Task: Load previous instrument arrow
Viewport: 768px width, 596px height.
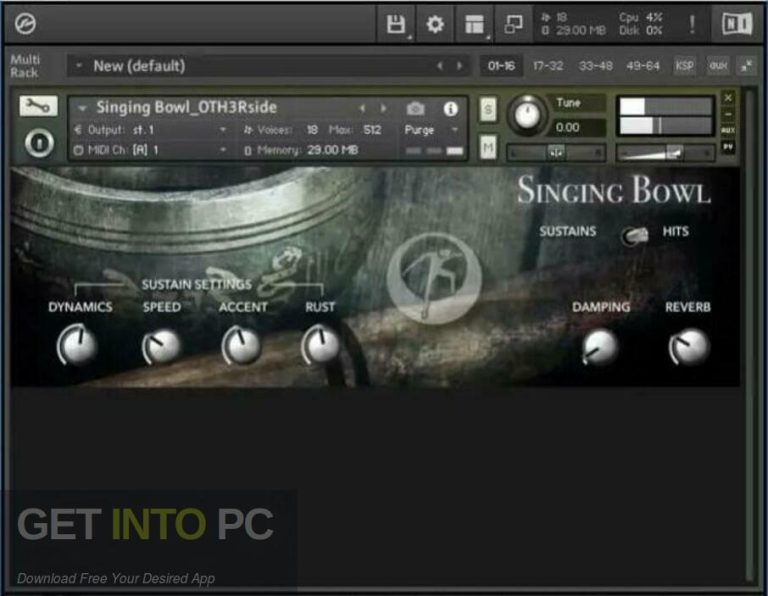Action: point(362,108)
